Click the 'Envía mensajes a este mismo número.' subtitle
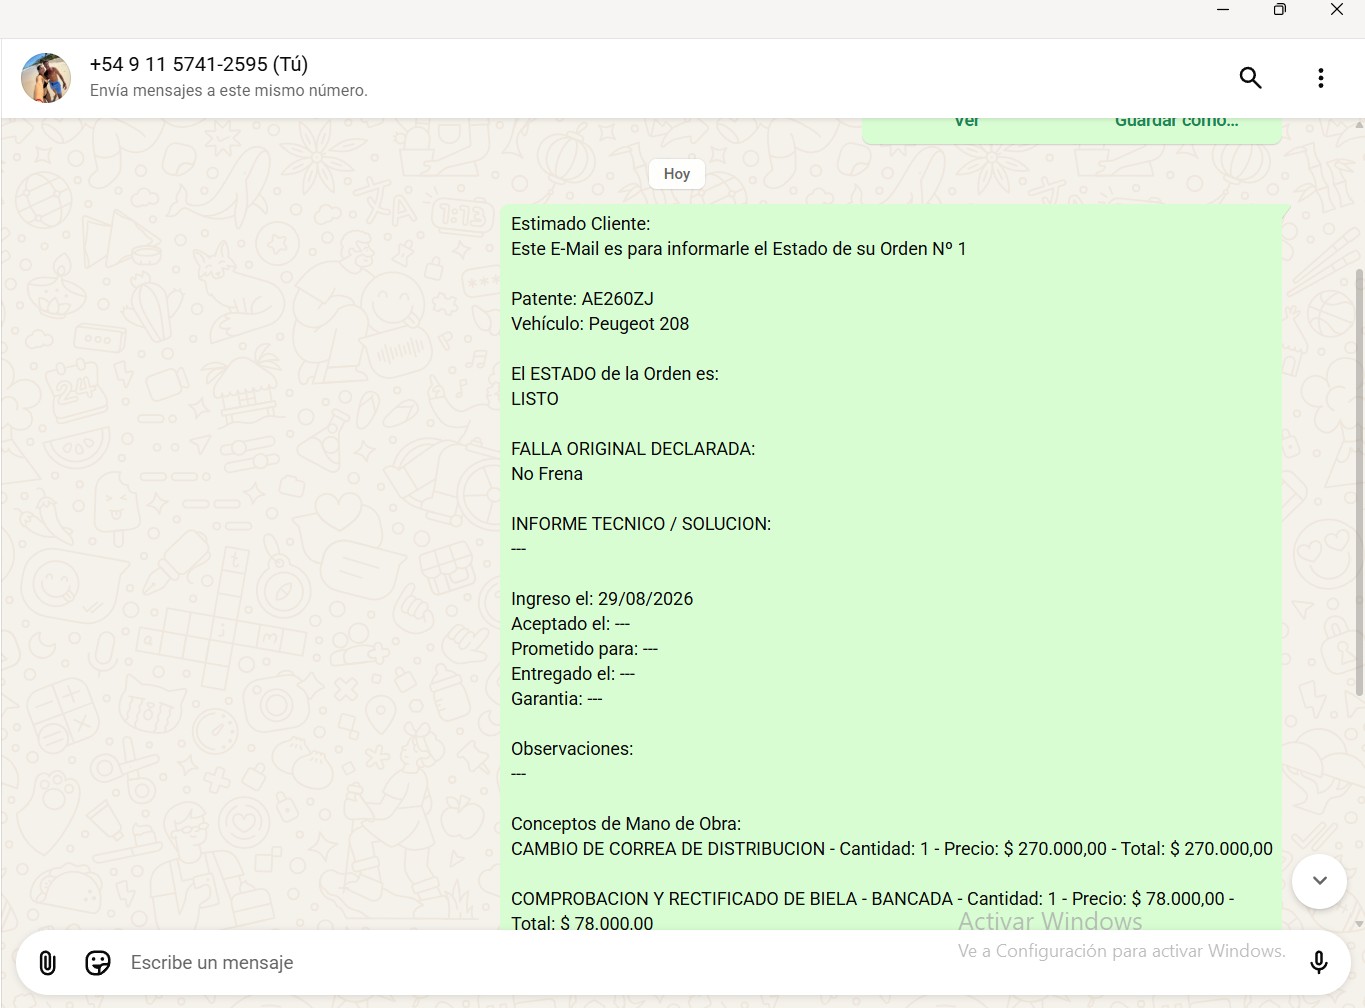 (229, 91)
